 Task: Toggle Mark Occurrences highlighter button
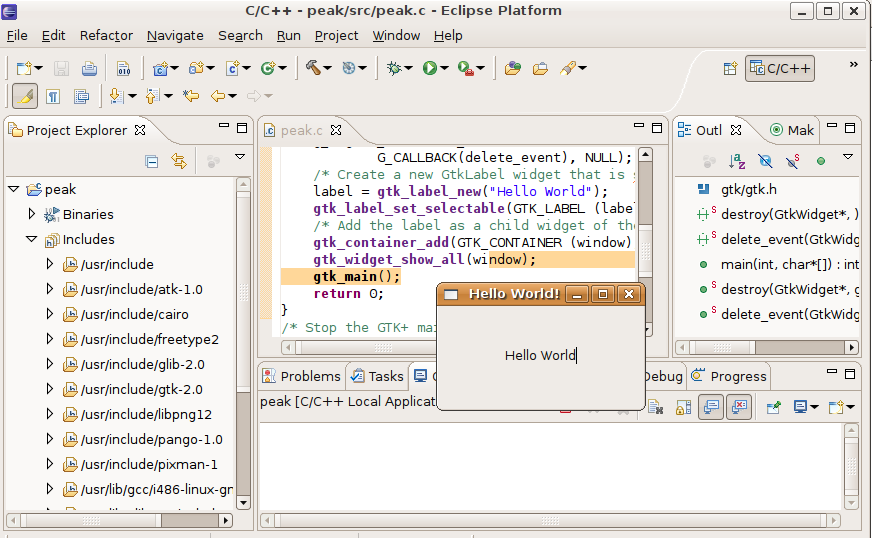click(25, 96)
